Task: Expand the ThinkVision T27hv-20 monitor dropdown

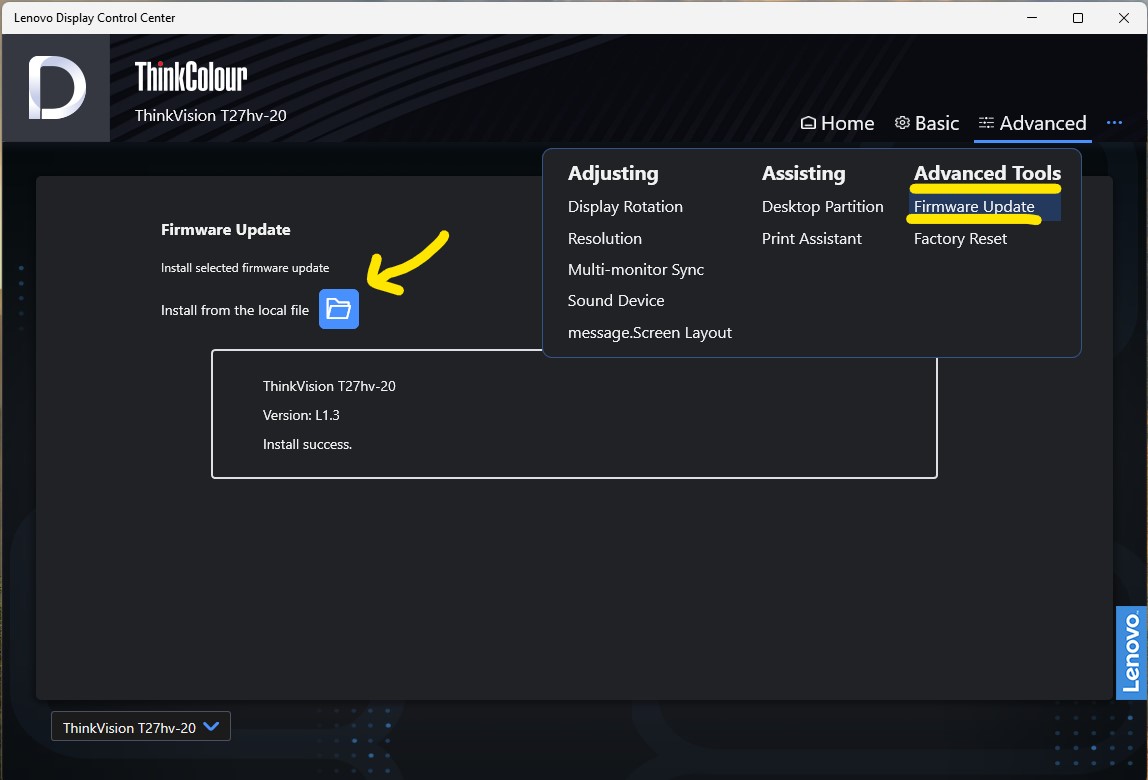Action: click(141, 727)
